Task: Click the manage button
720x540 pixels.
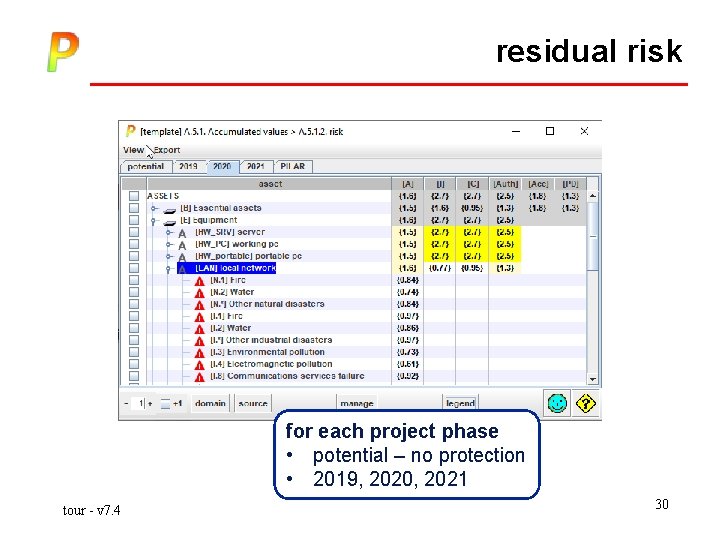Action: (357, 404)
